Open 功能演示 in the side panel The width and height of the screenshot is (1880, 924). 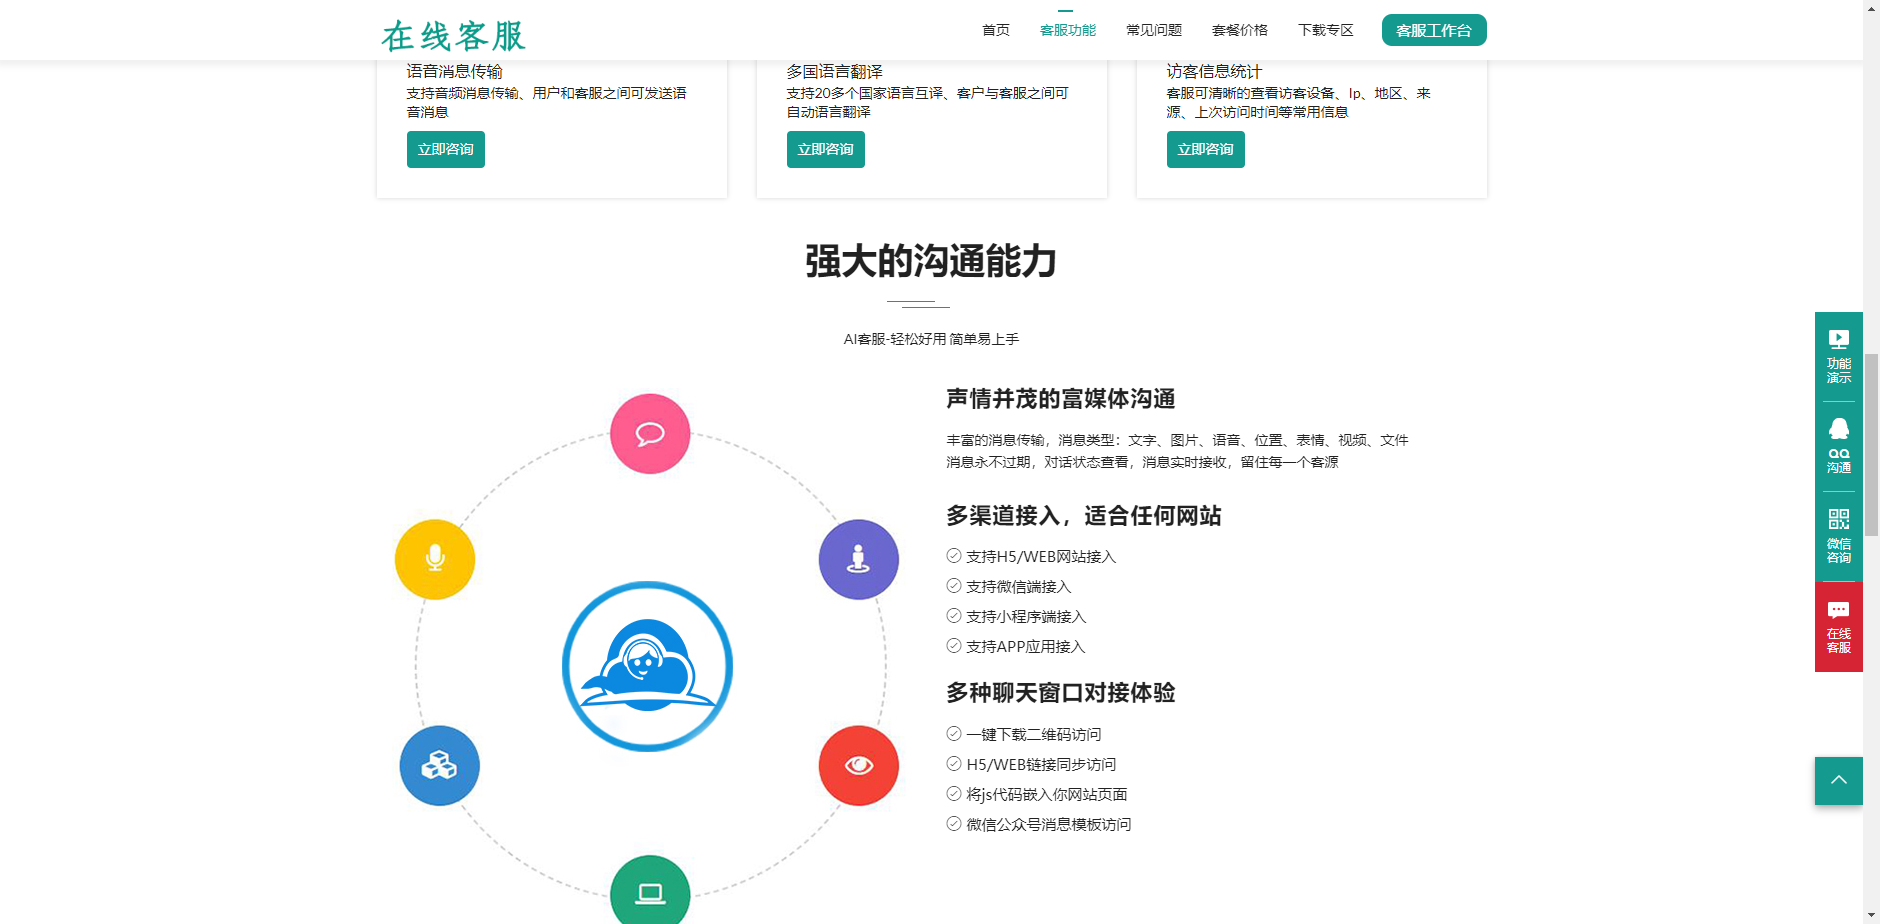(1838, 356)
